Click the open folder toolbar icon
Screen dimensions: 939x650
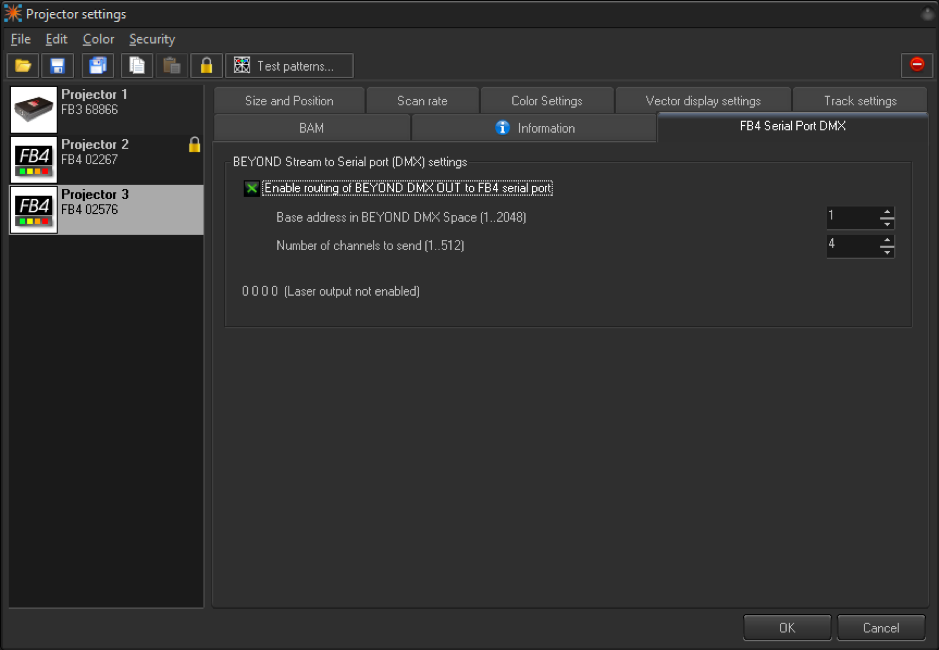23,66
